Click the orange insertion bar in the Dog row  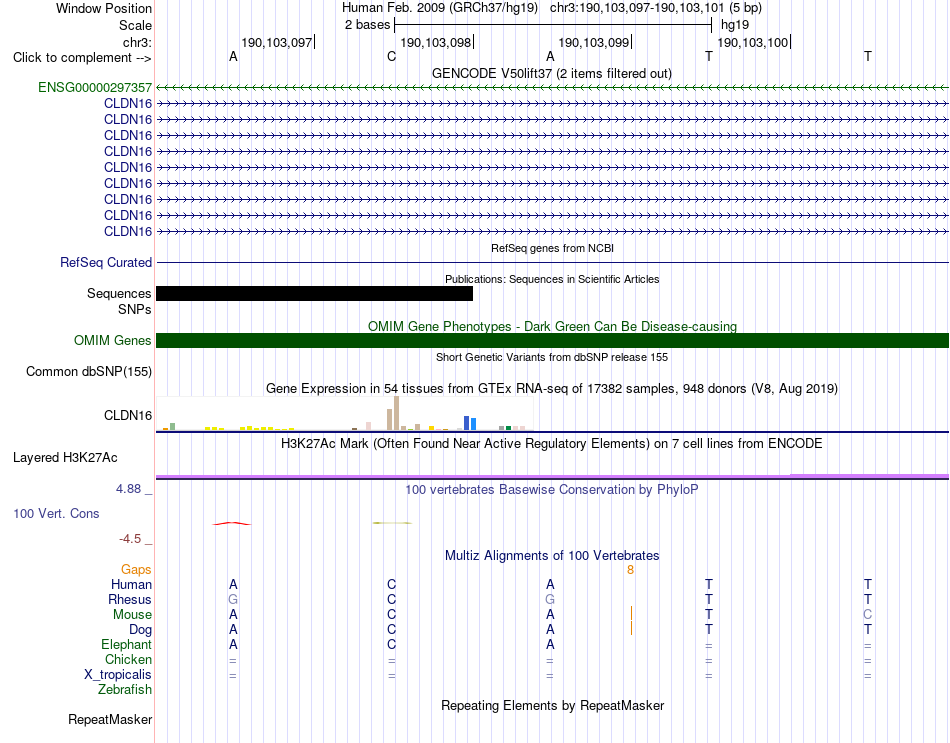point(631,628)
